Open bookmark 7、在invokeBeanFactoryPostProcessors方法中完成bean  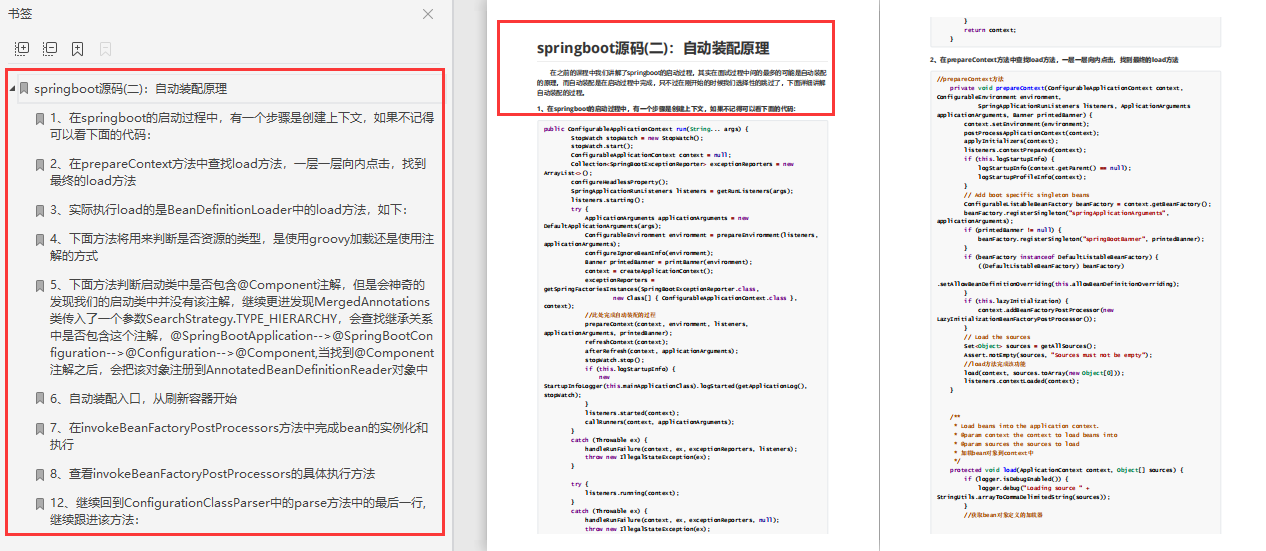(238, 436)
